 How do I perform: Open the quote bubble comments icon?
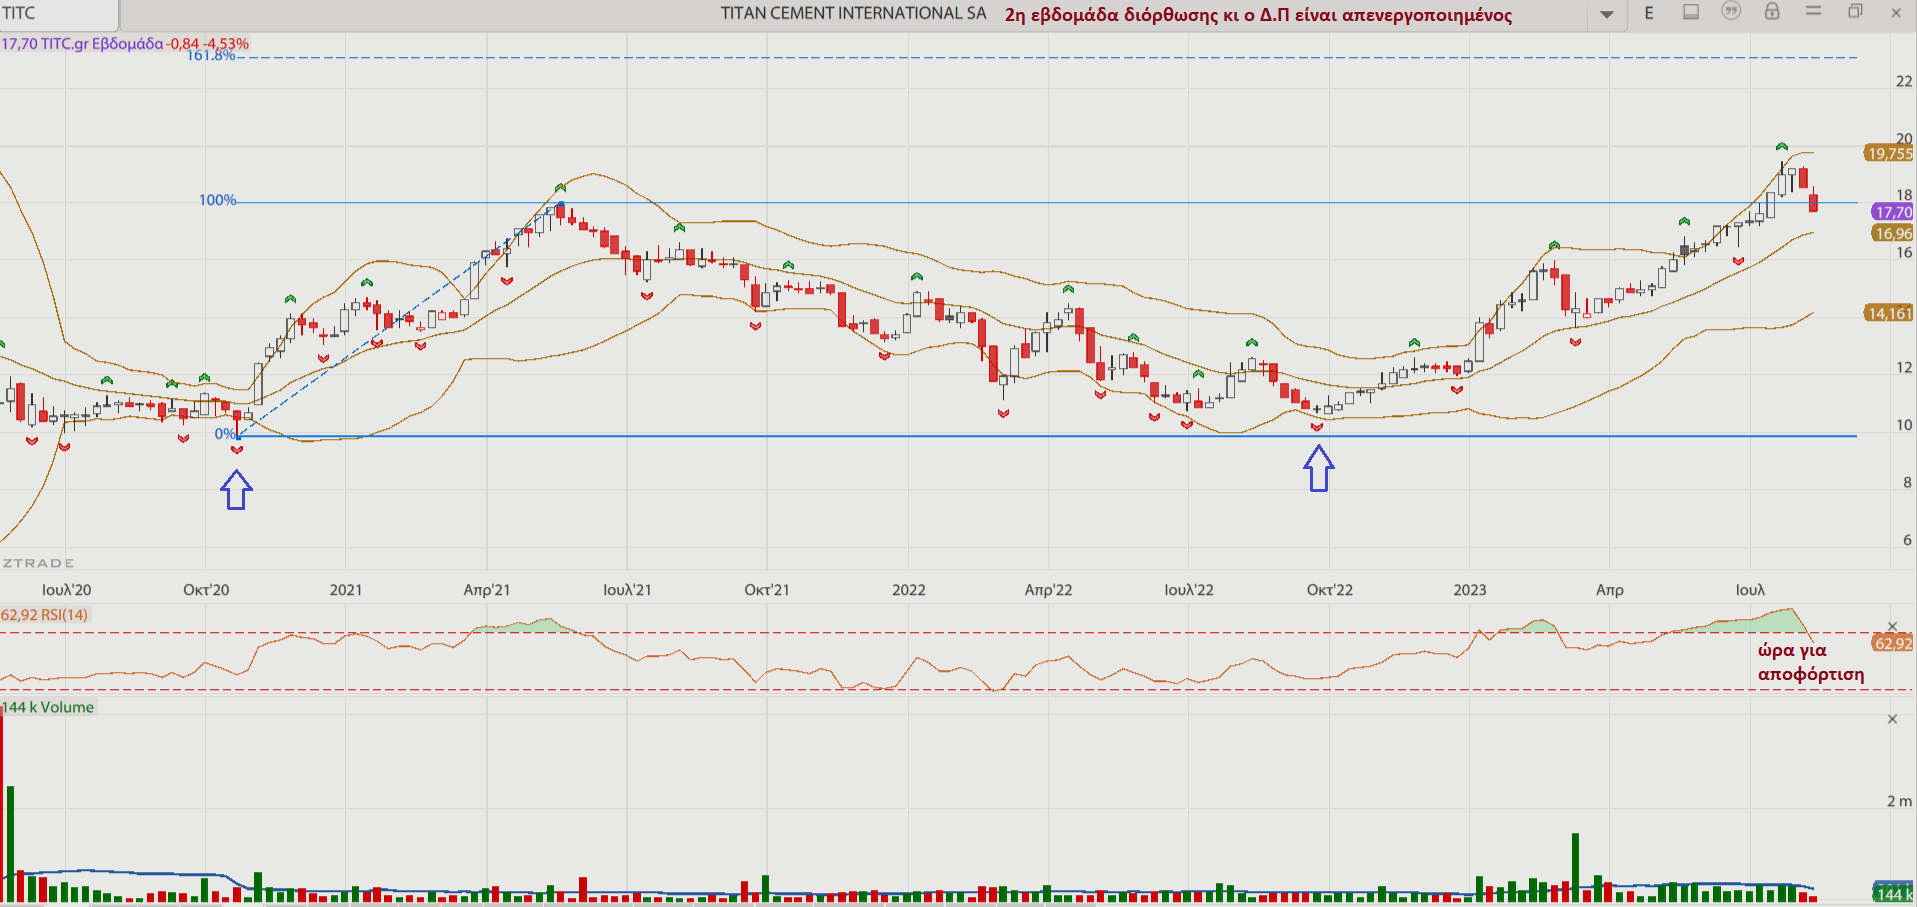pyautogui.click(x=1731, y=11)
